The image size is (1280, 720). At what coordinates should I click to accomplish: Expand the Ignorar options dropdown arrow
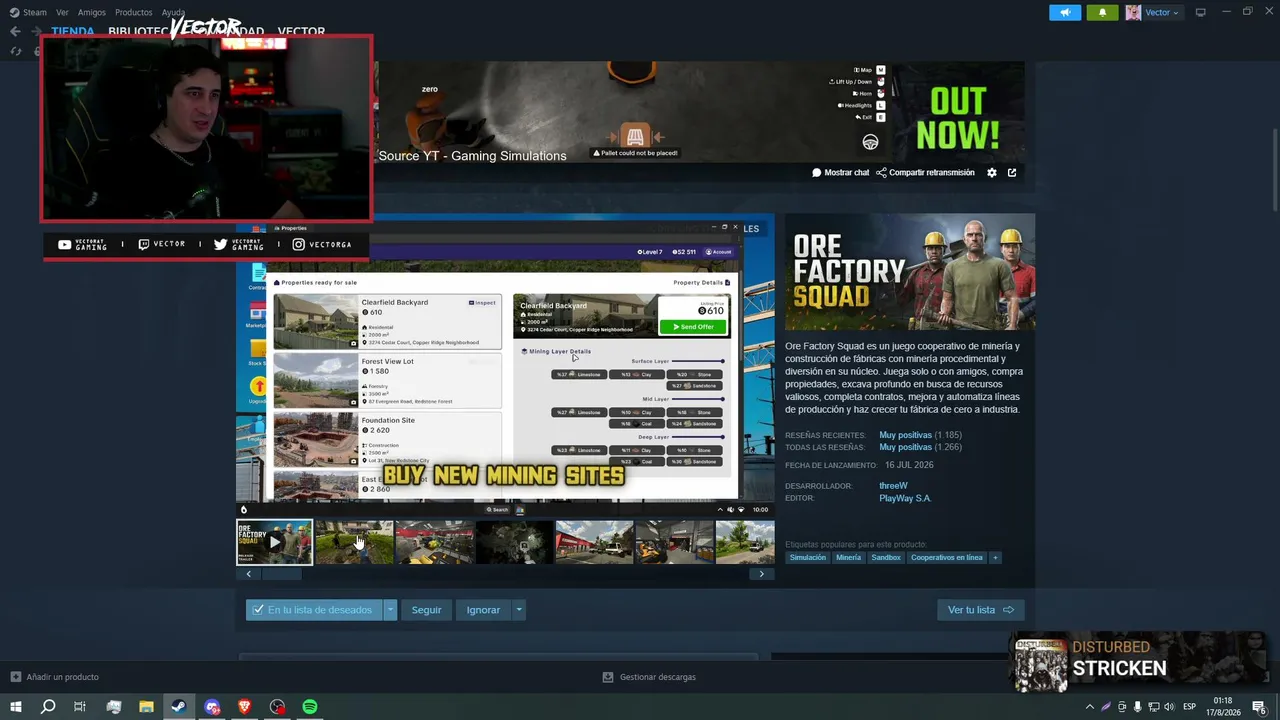518,610
